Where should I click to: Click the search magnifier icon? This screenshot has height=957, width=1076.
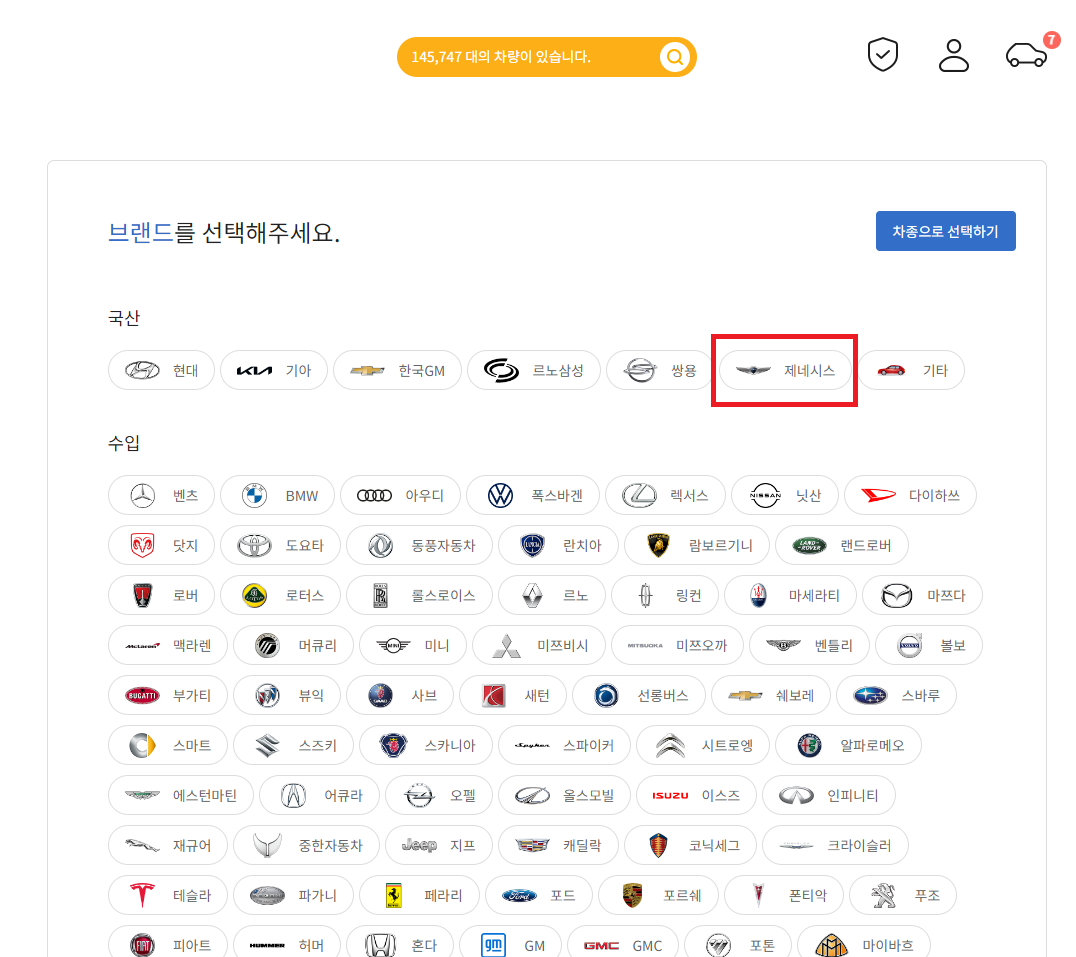(675, 57)
